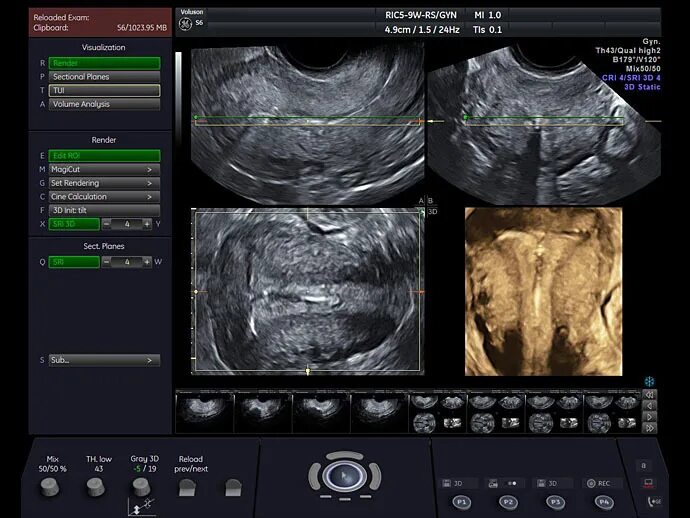Click the 3D orientation axes icon

coord(141,507)
